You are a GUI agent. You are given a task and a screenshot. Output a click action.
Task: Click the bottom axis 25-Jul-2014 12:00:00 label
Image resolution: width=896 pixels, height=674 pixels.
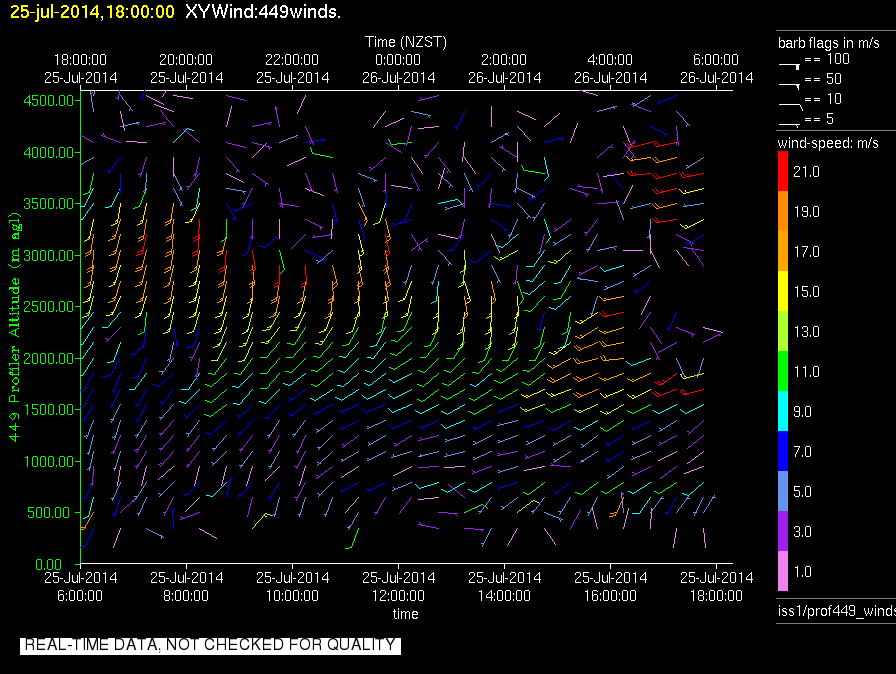coord(398,587)
